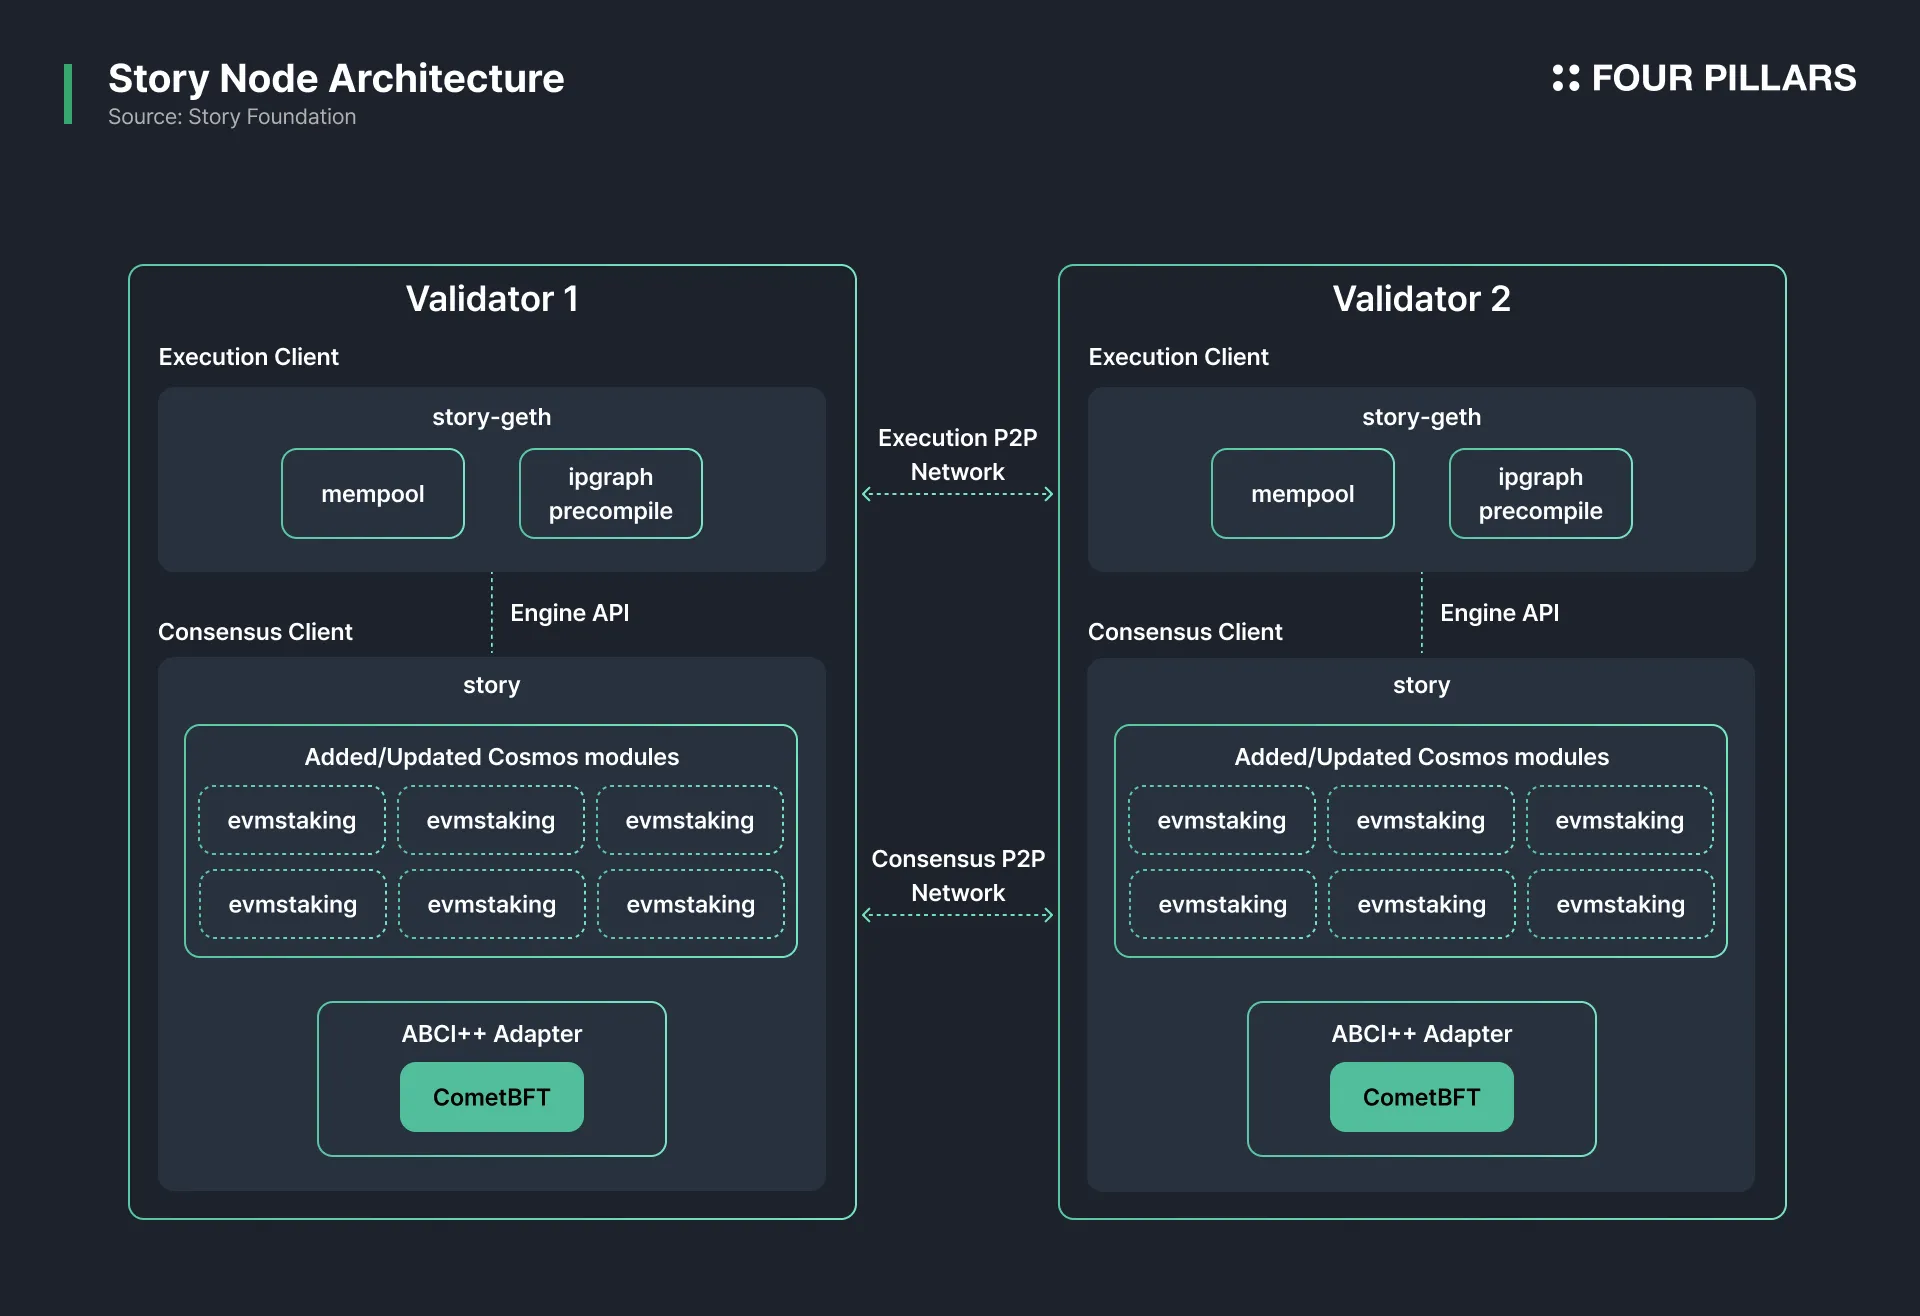This screenshot has height=1316, width=1920.
Task: Click the Execution Client label in Validator 1
Action: tap(249, 357)
